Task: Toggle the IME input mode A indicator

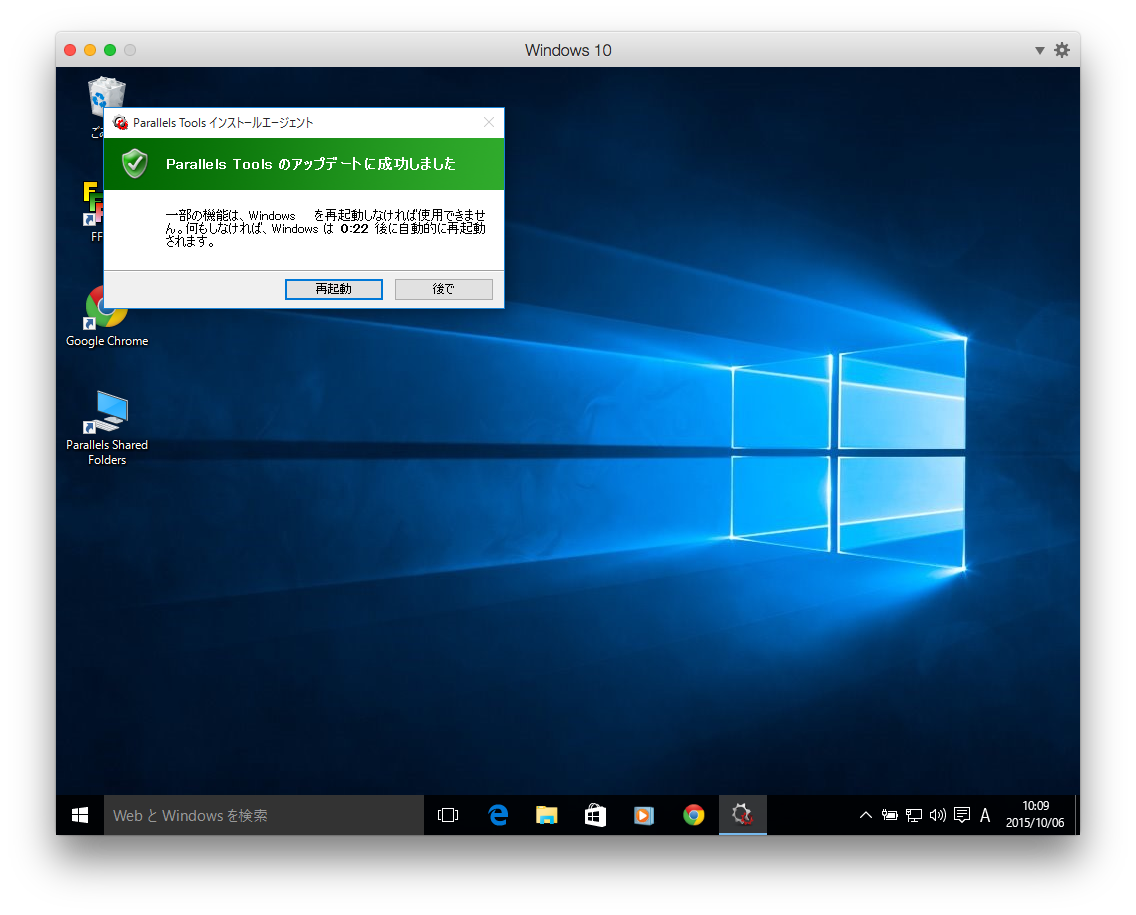Action: coord(985,815)
